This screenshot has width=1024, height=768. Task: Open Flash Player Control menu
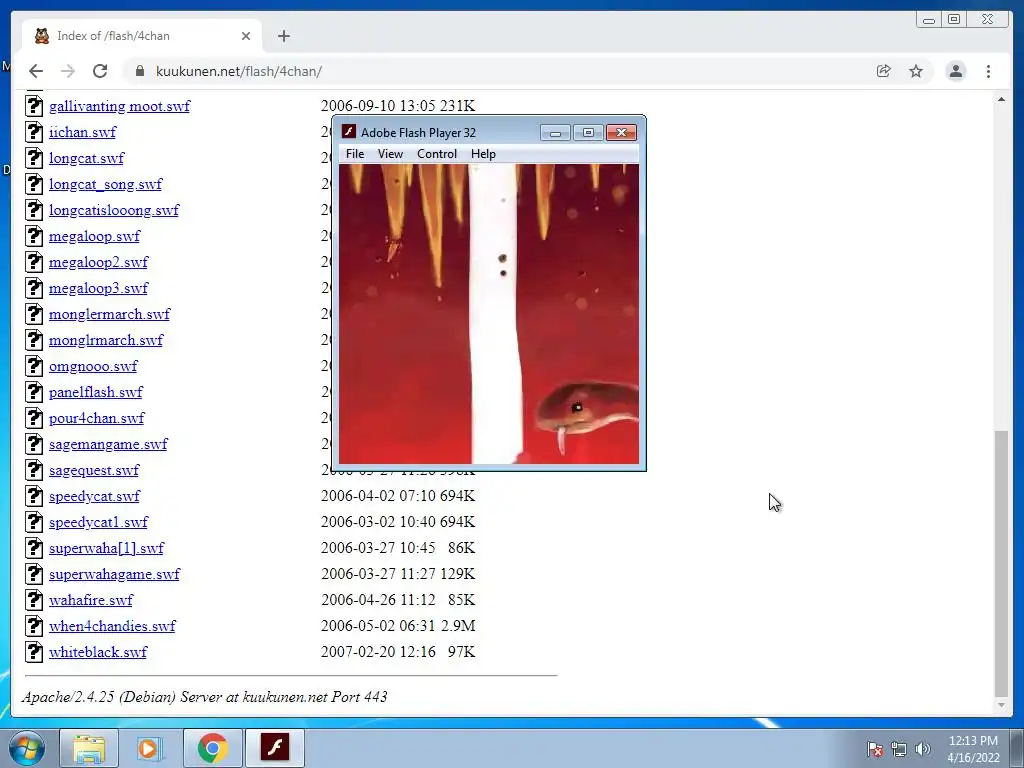point(437,154)
